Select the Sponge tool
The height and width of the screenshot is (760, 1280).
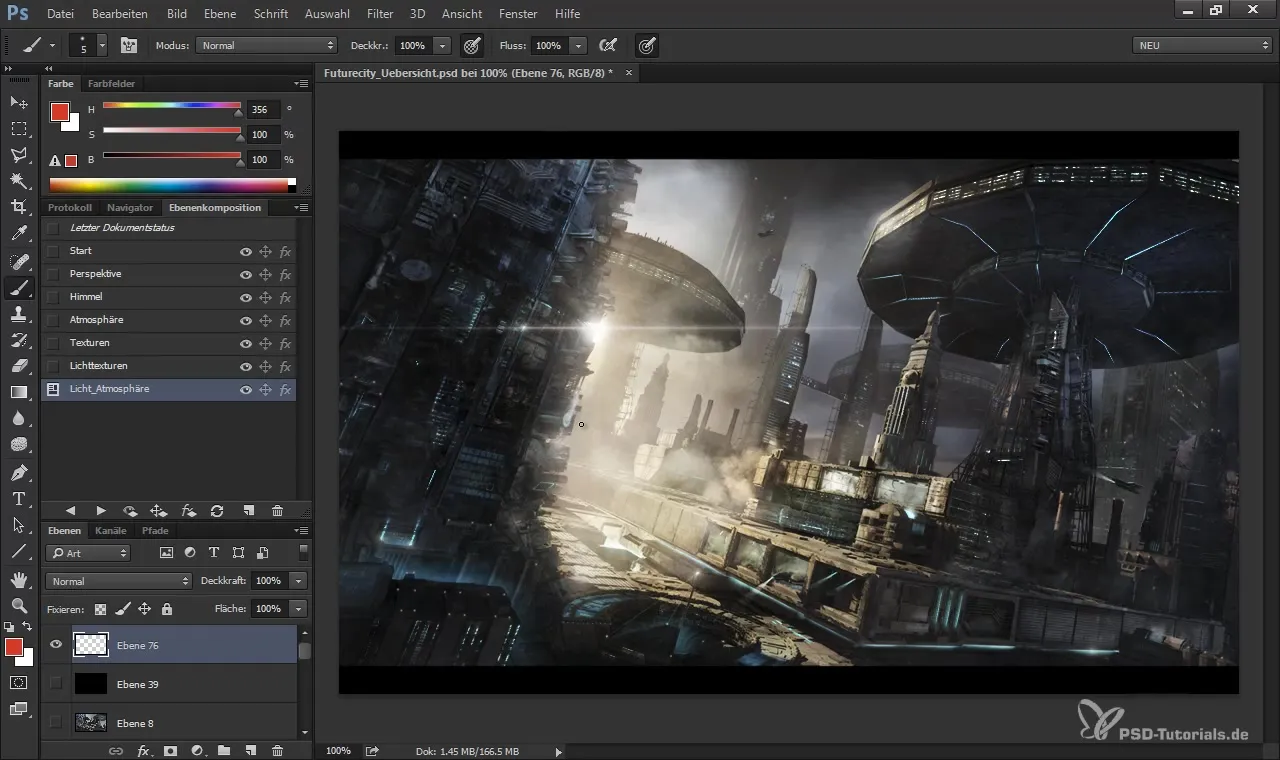click(x=19, y=444)
